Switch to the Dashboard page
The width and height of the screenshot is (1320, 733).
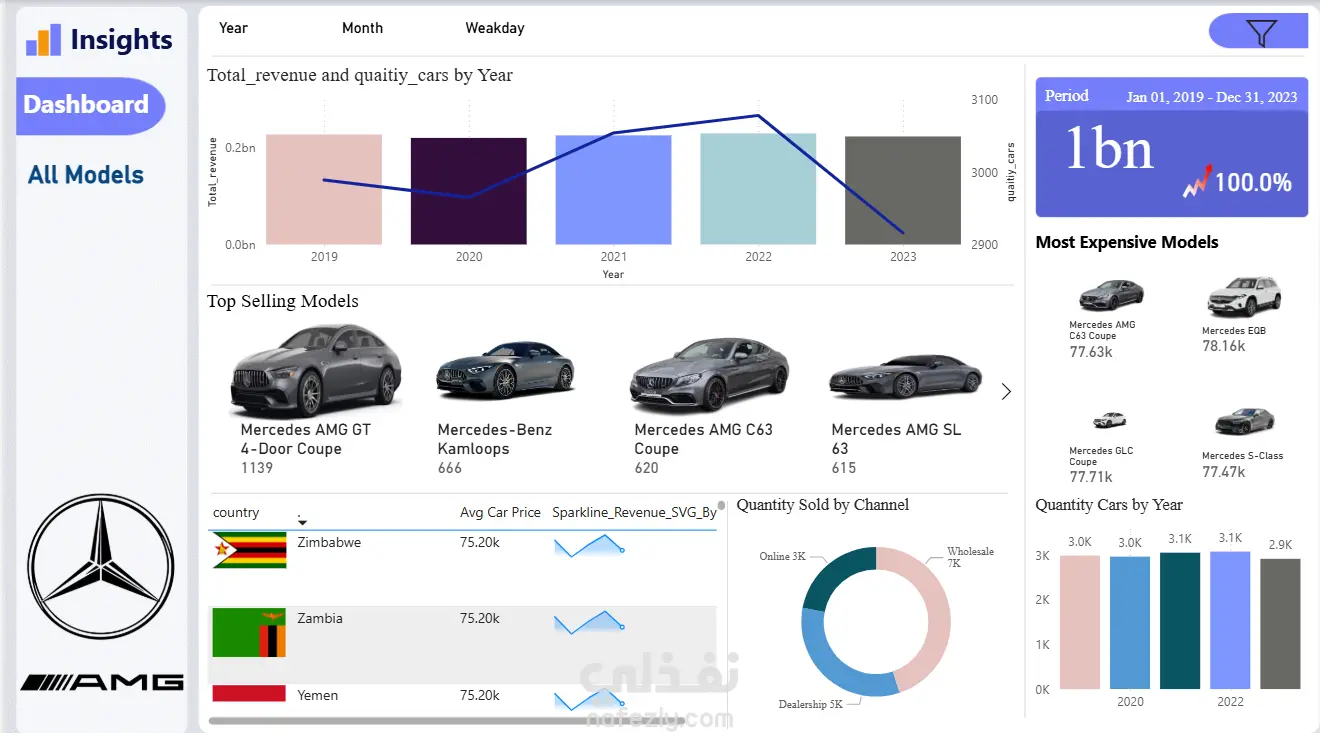pyautogui.click(x=88, y=105)
